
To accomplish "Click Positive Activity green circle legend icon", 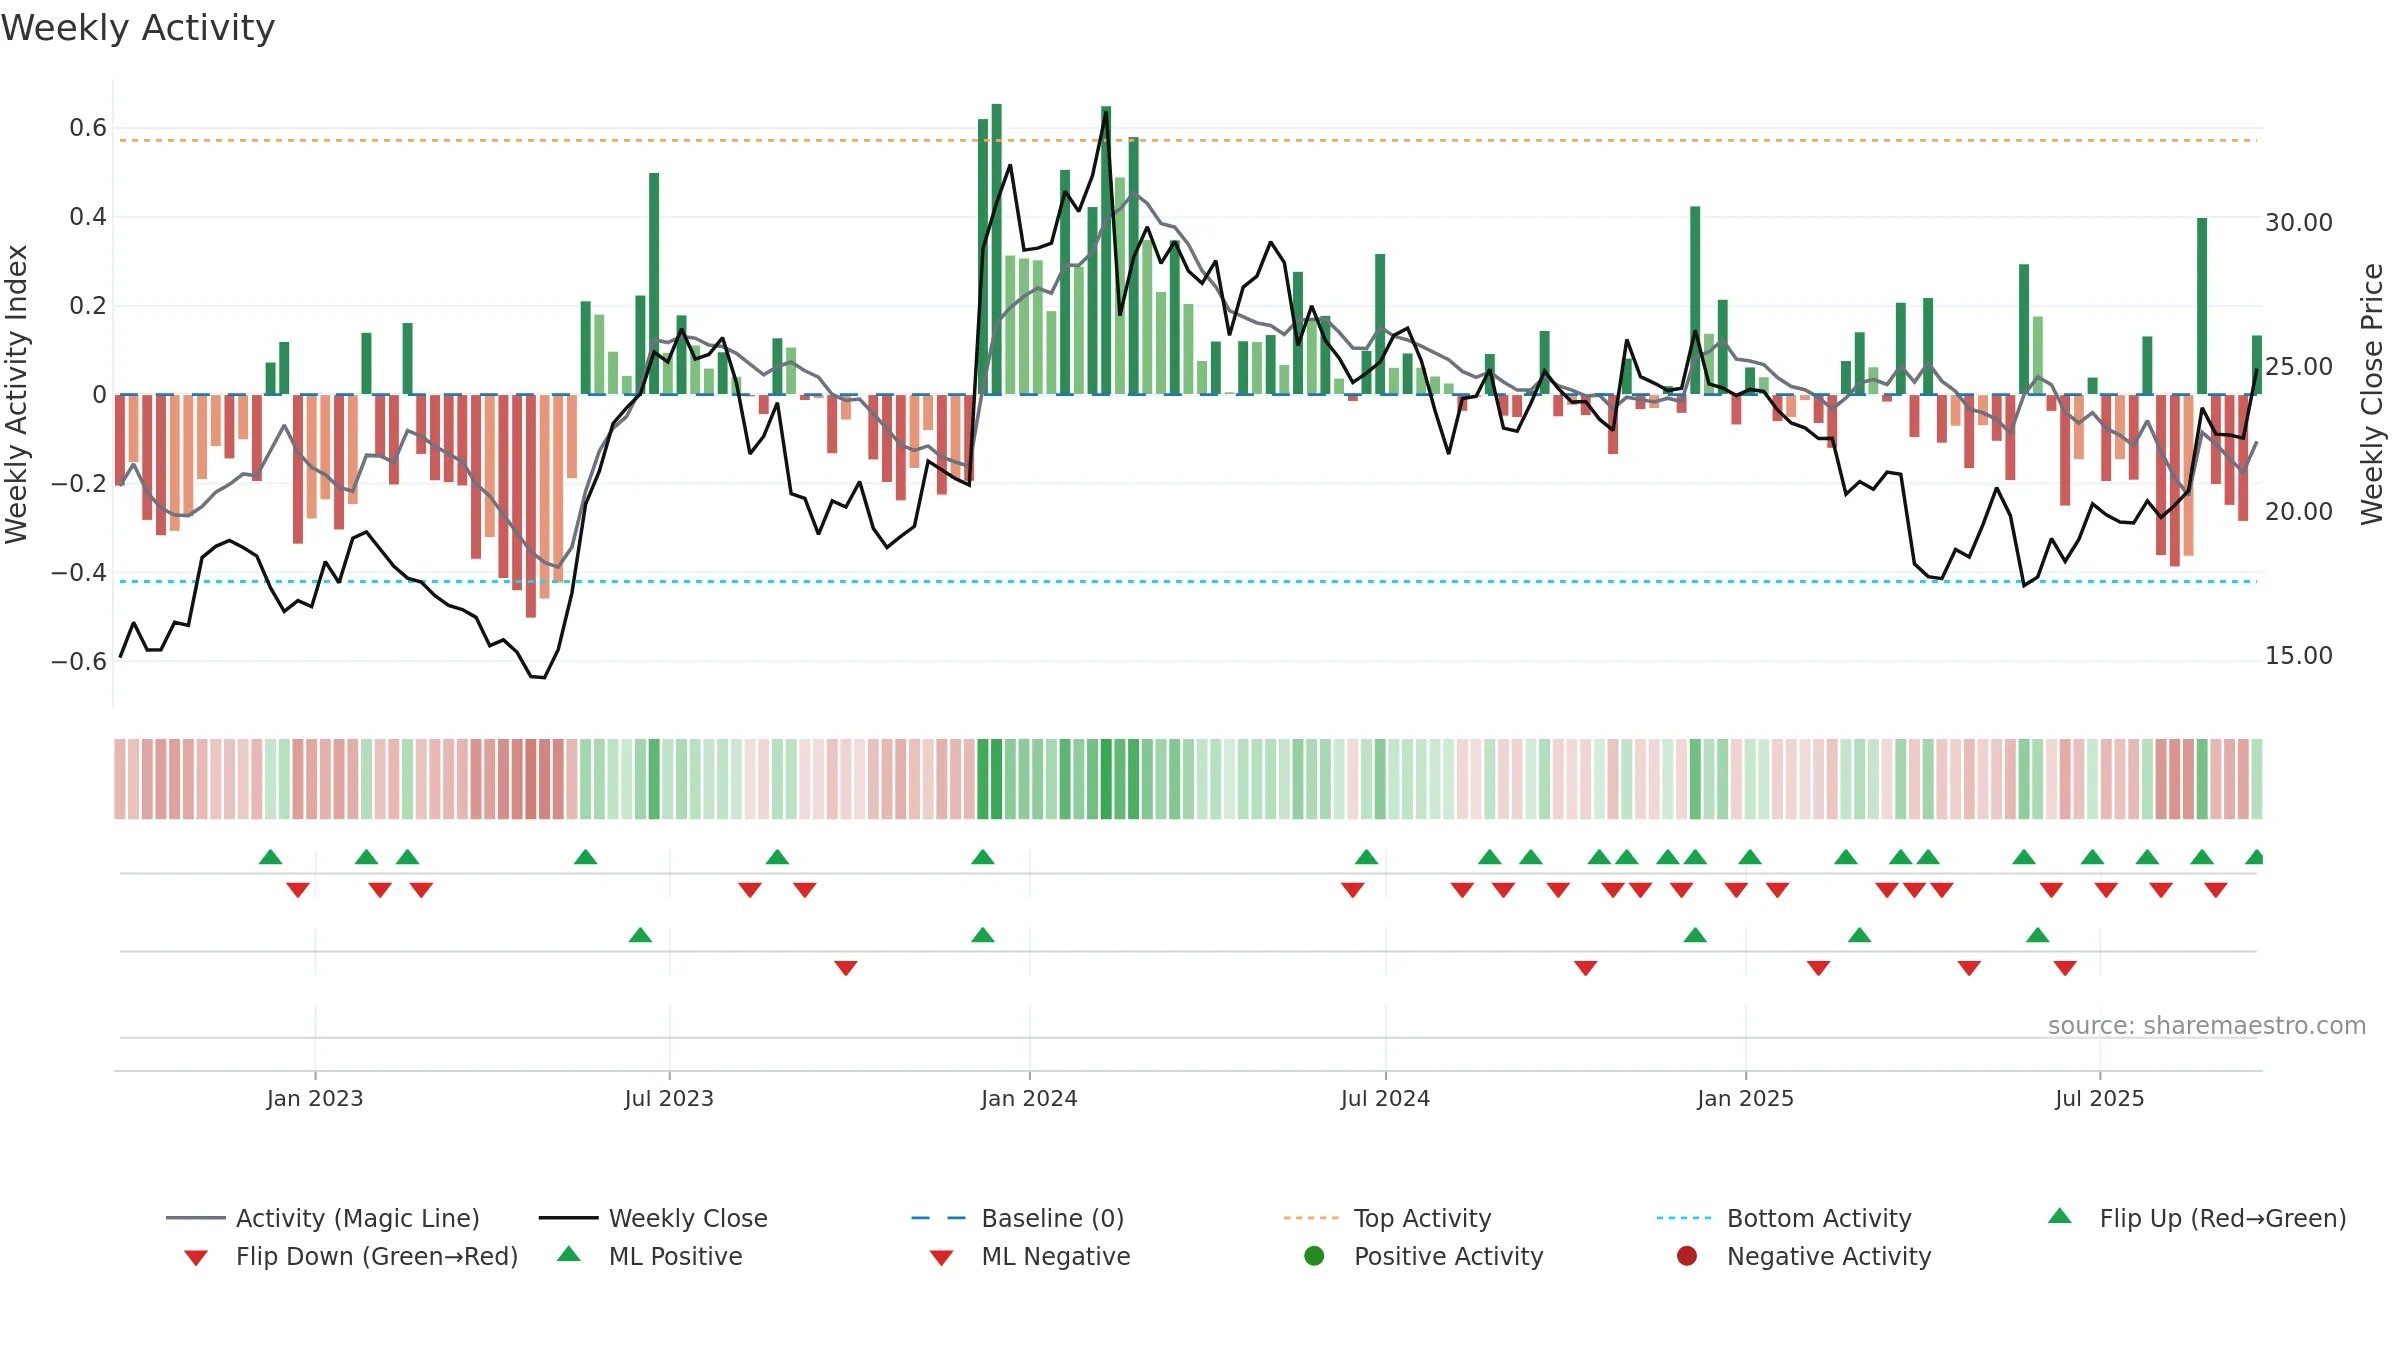I will coord(1315,1256).
